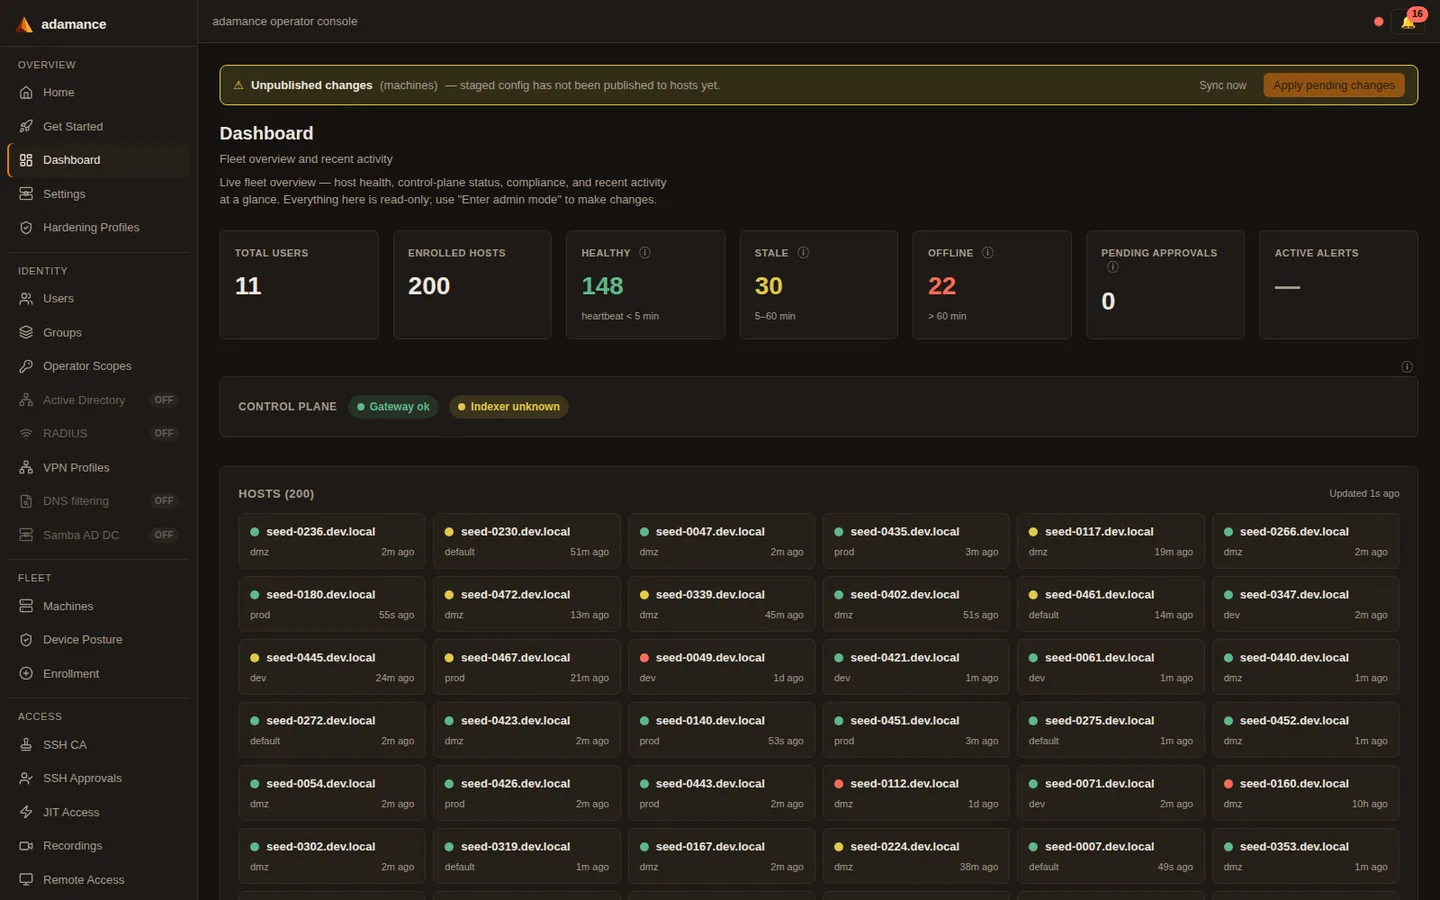The image size is (1440, 900).
Task: Click the info icon above control plane panel
Action: (x=1407, y=367)
